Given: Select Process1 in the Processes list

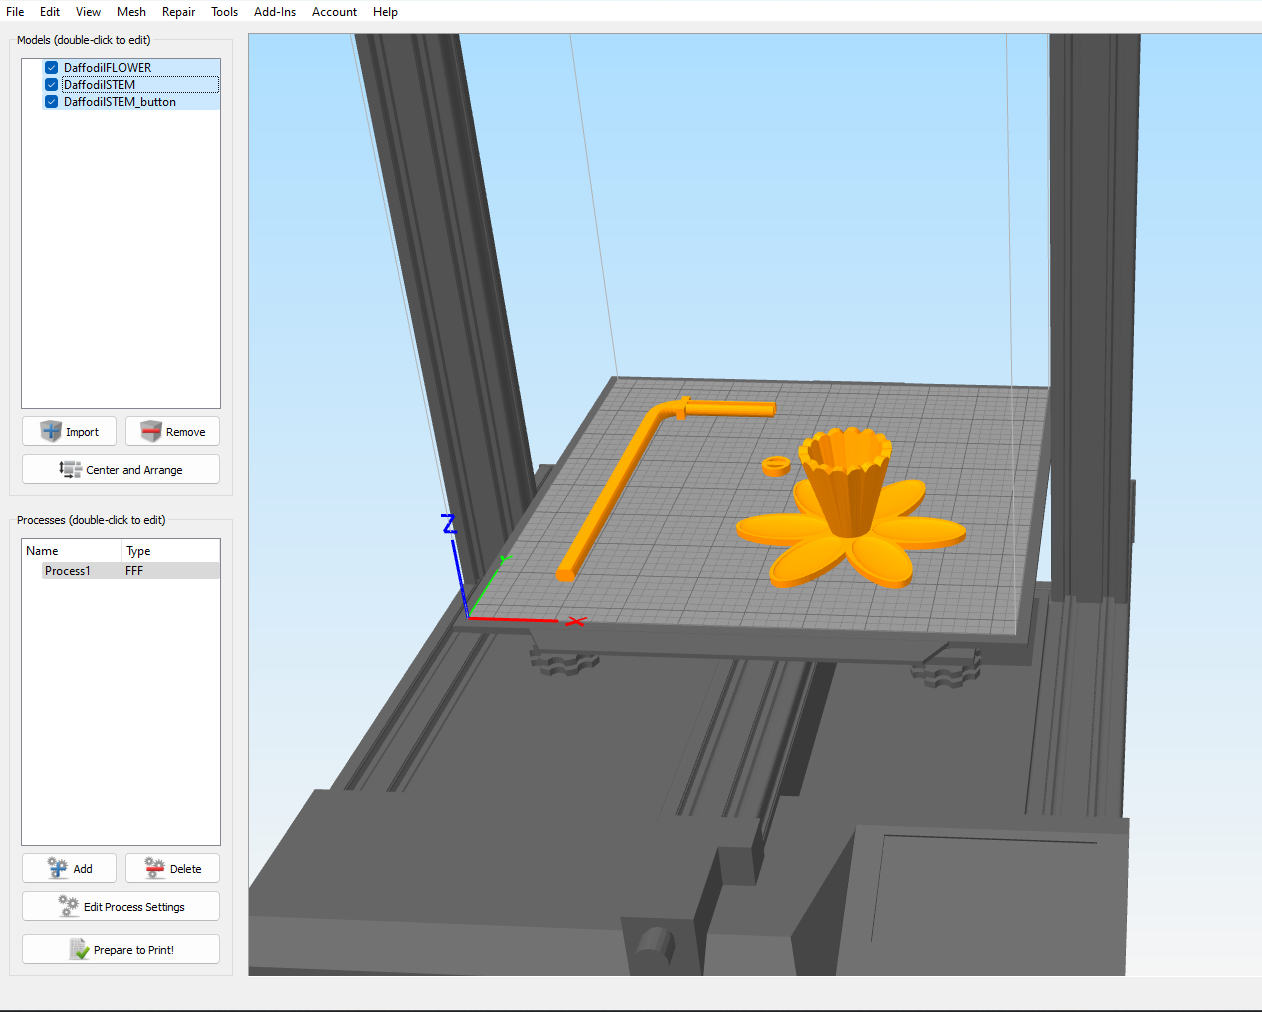Looking at the screenshot, I should (67, 570).
